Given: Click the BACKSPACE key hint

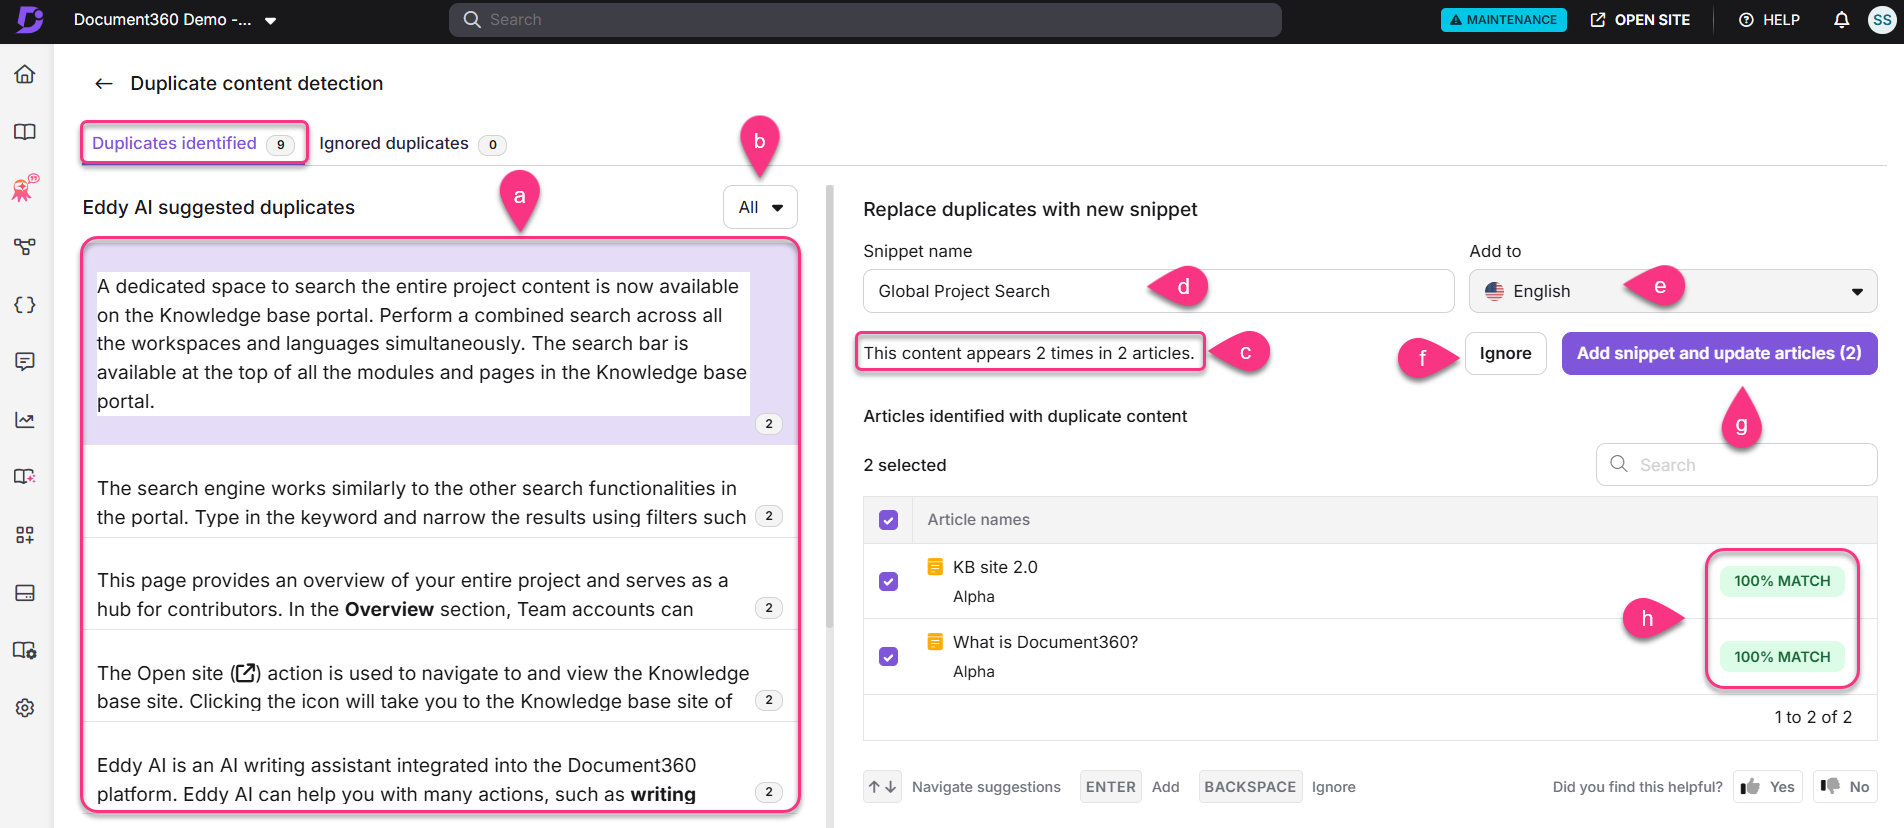Looking at the screenshot, I should point(1250,787).
